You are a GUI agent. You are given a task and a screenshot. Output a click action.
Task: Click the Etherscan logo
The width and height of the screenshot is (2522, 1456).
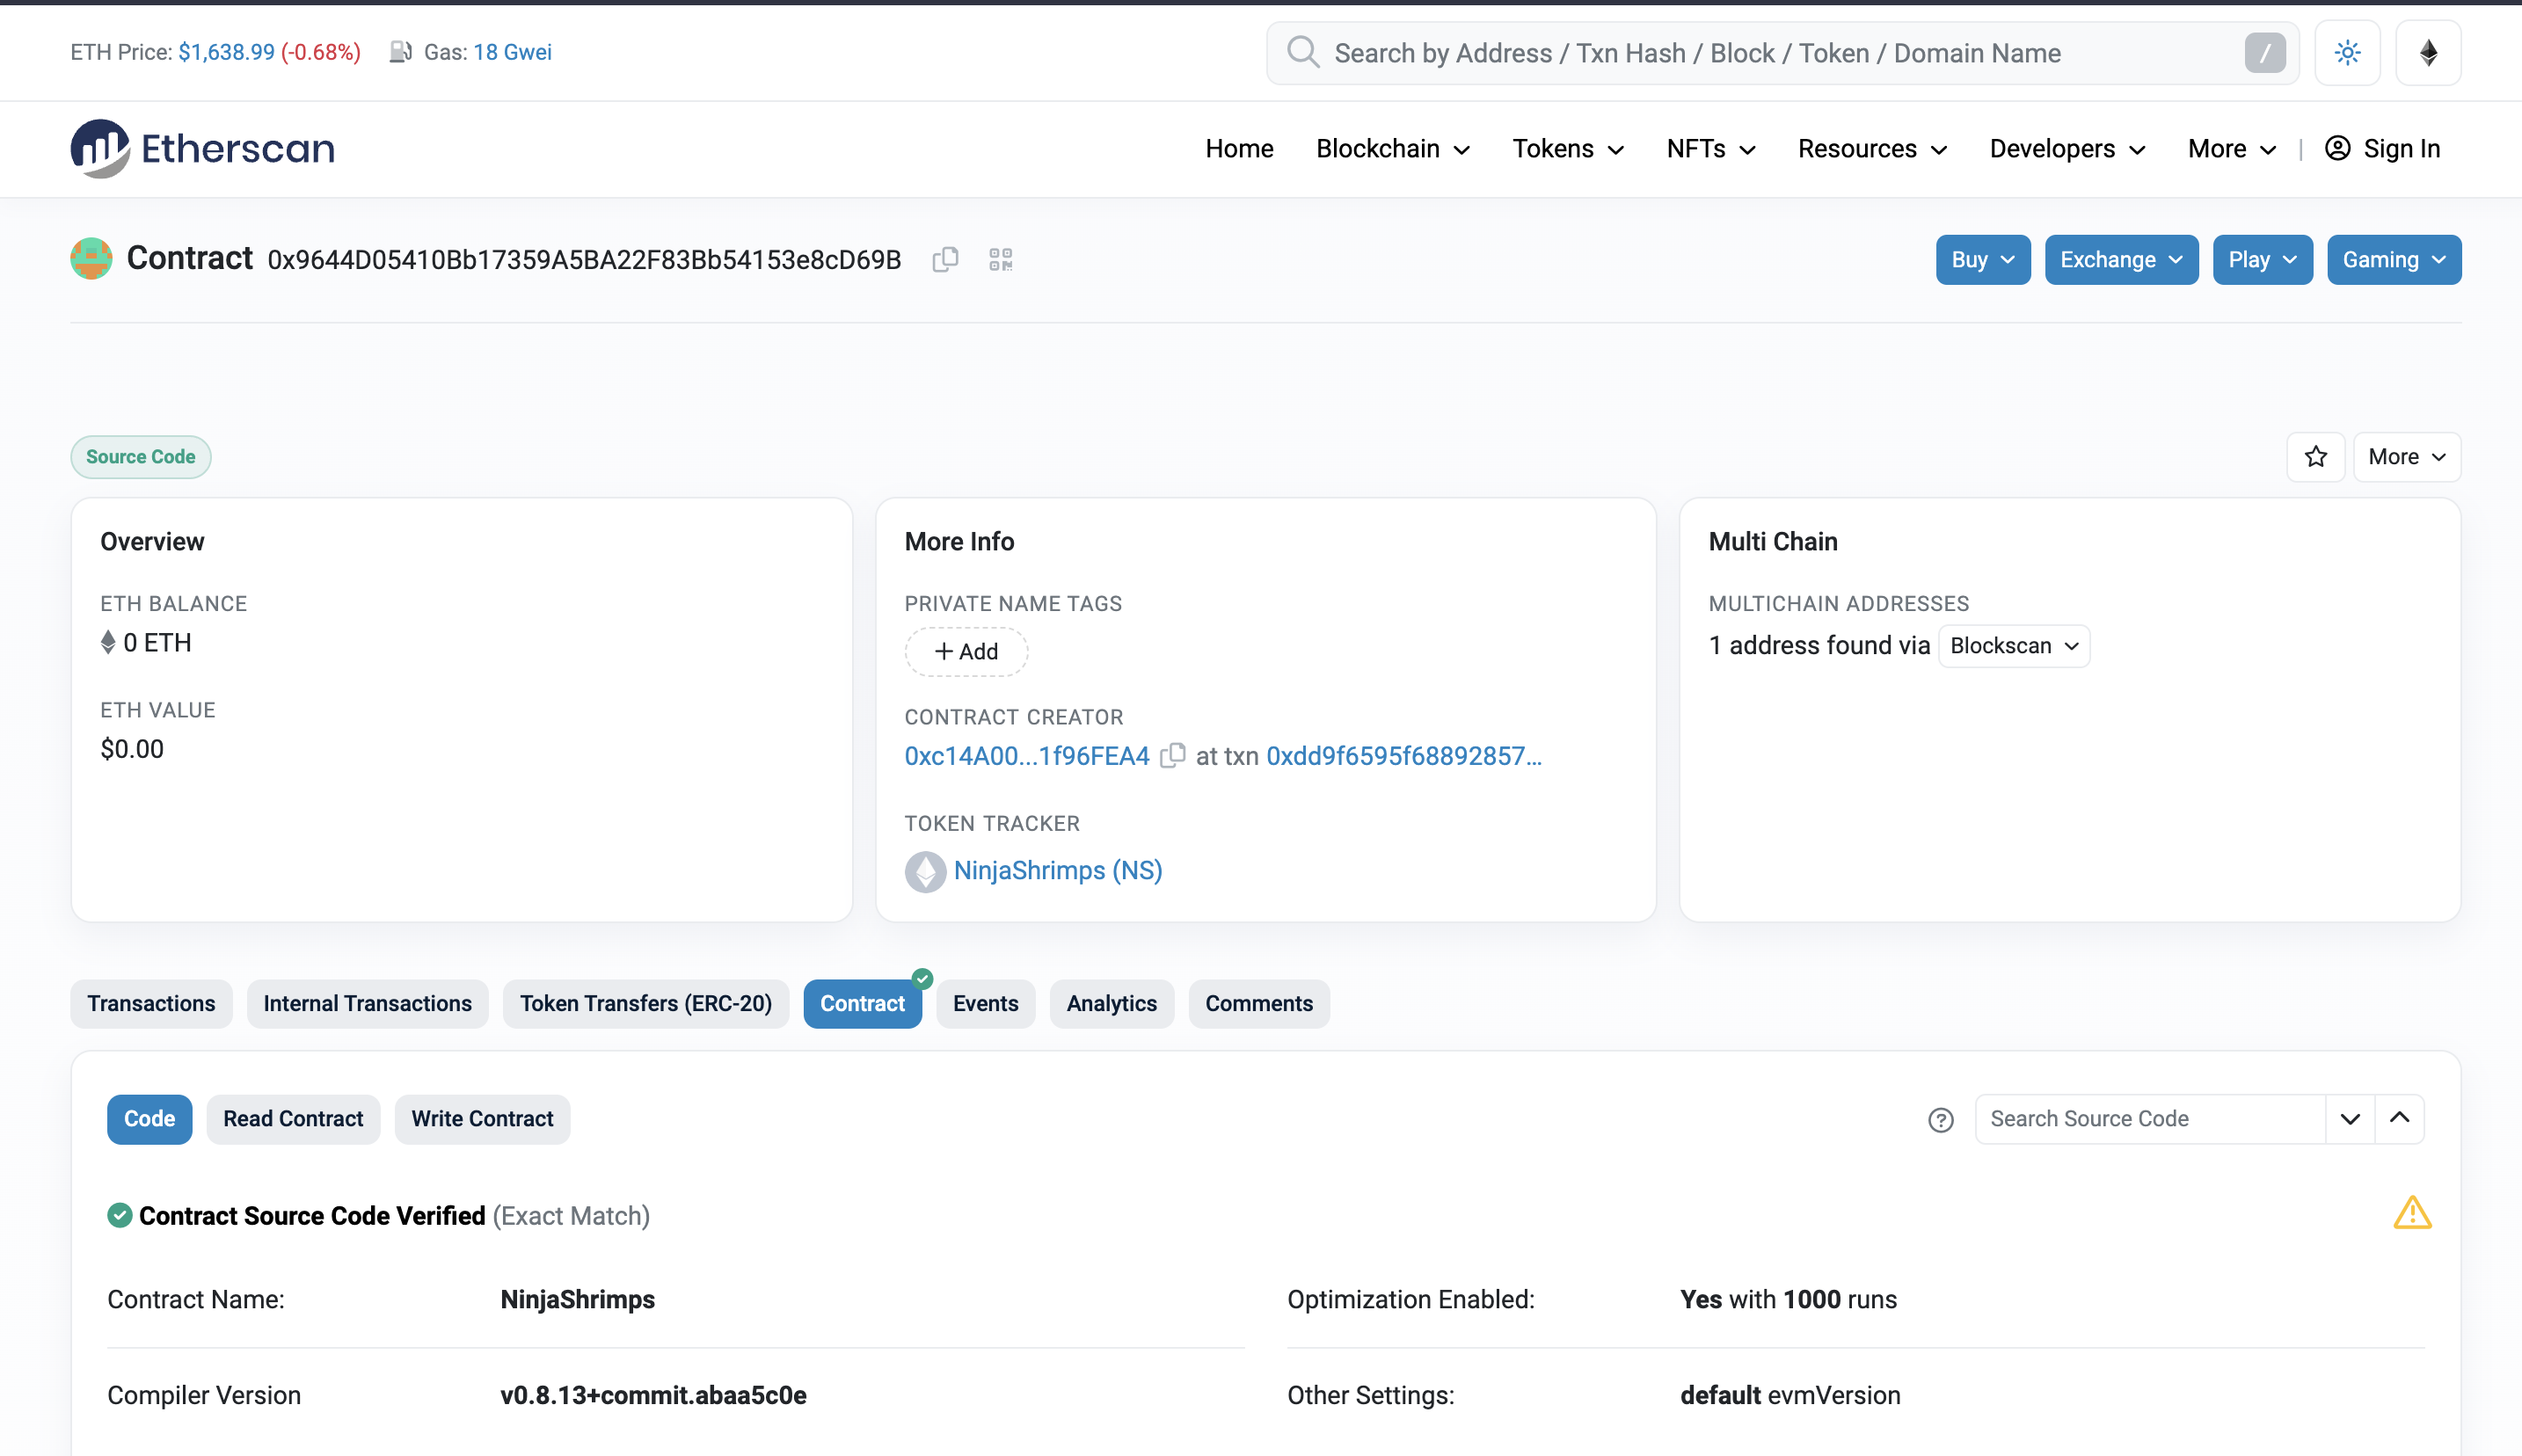click(x=202, y=148)
